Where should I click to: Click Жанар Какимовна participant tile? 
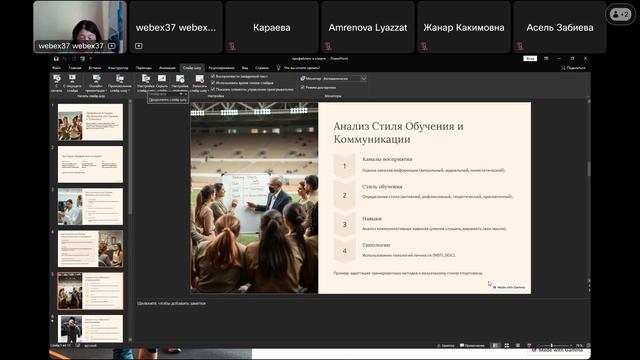pyautogui.click(x=464, y=27)
